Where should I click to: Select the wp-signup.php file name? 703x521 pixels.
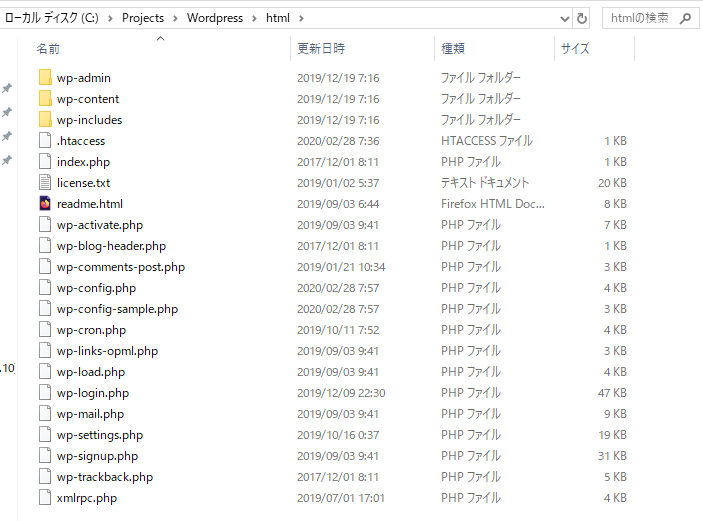click(97, 456)
